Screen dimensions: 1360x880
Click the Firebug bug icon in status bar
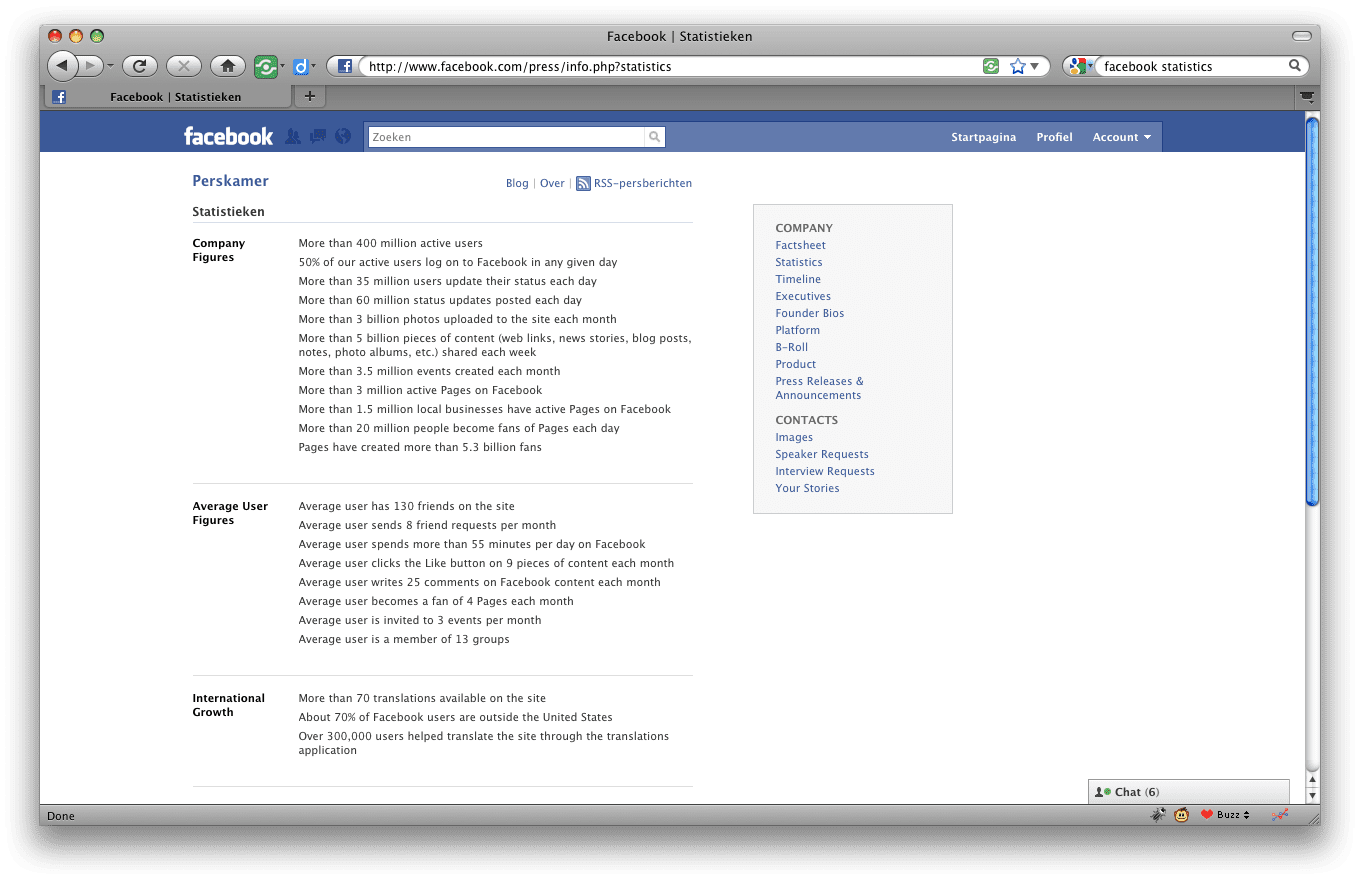tap(1157, 815)
